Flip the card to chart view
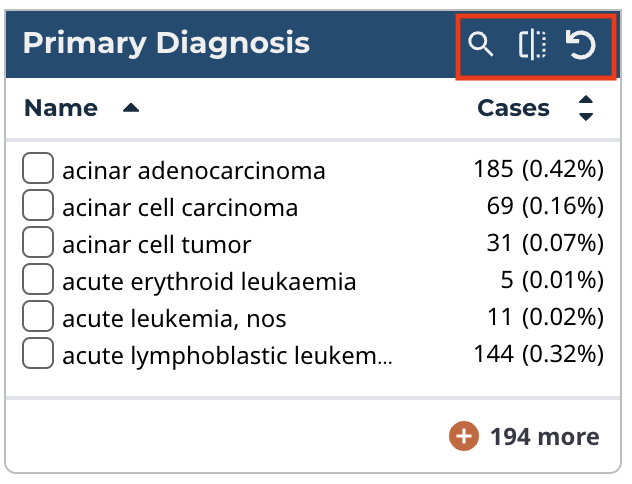632x484 pixels. coord(532,45)
